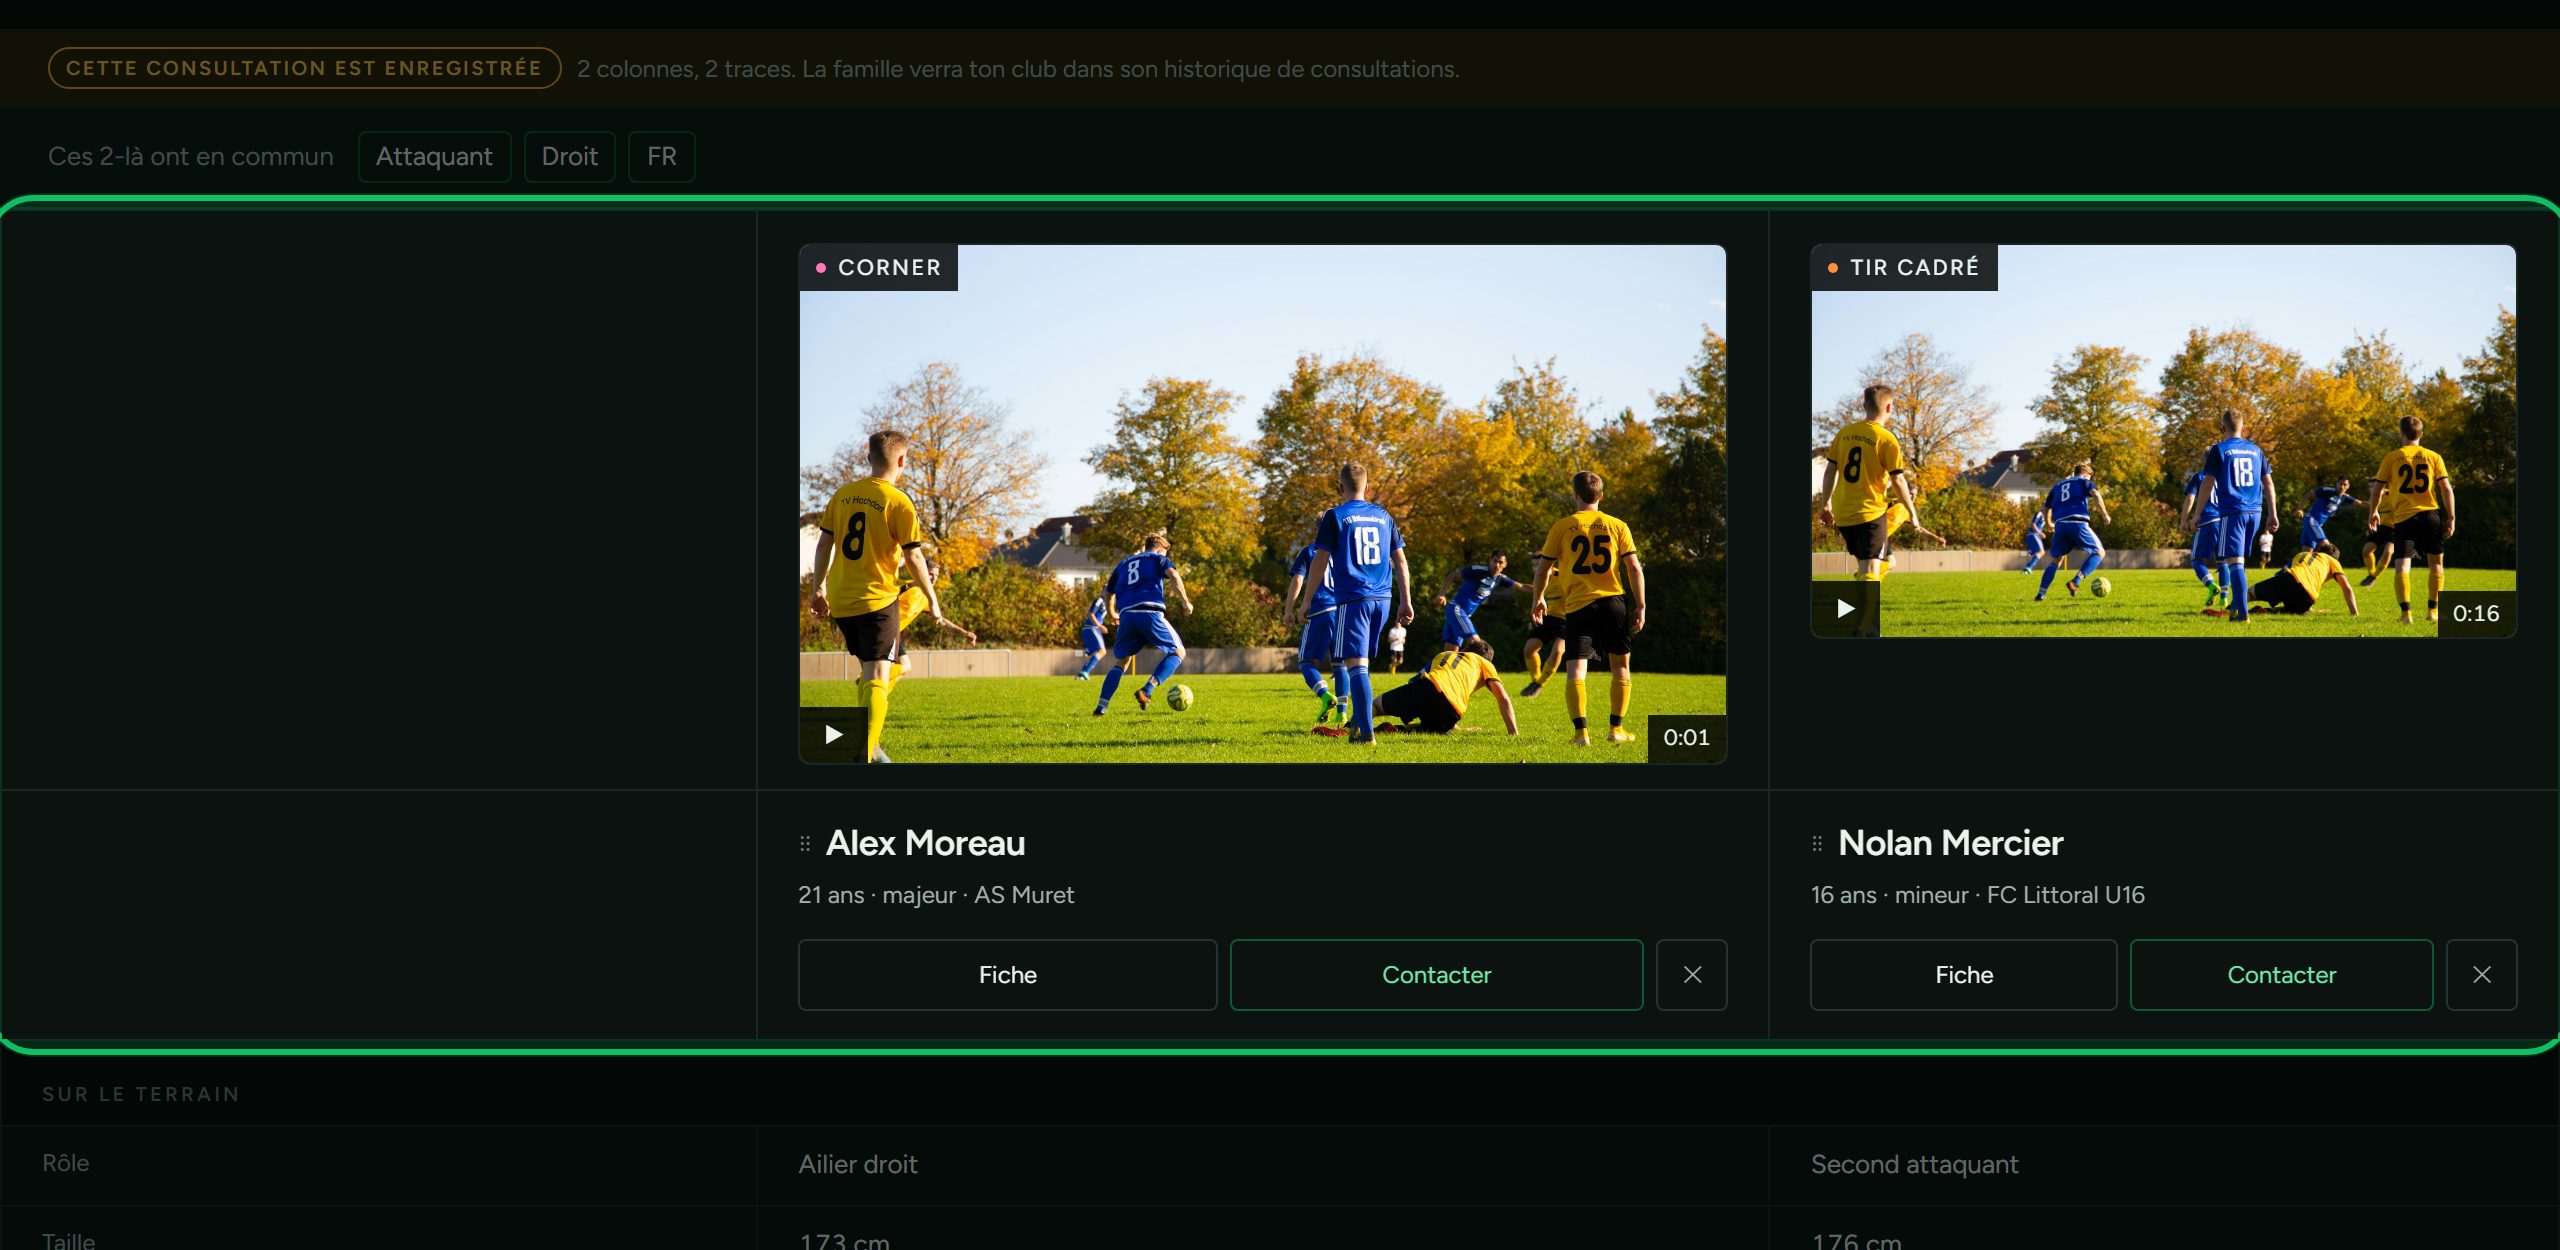Click the 'Ailier droit' role value
Screen dimensions: 2560x1250
[x=858, y=1164]
